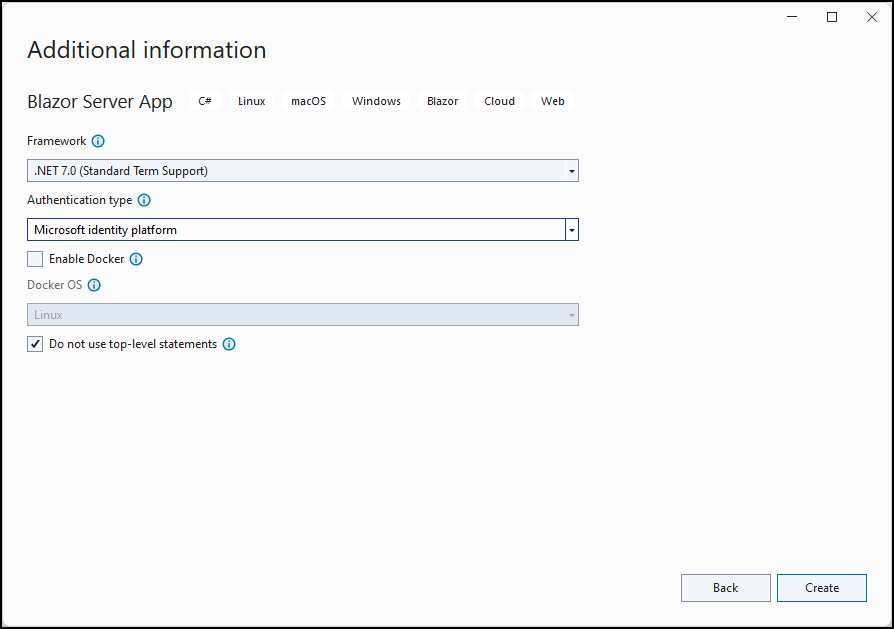
Task: Click the Back button
Action: tap(725, 588)
